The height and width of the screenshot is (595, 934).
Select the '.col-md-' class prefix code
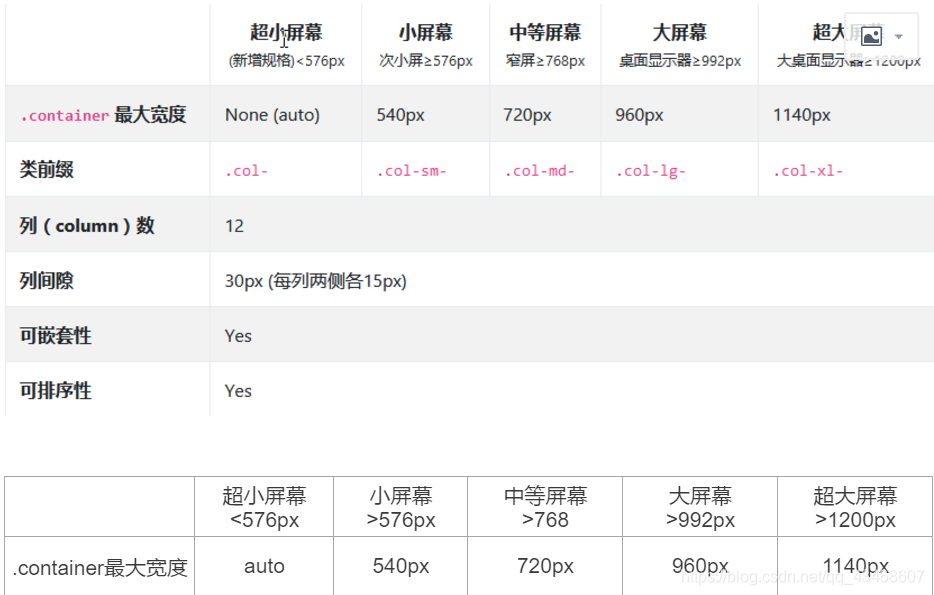[540, 171]
